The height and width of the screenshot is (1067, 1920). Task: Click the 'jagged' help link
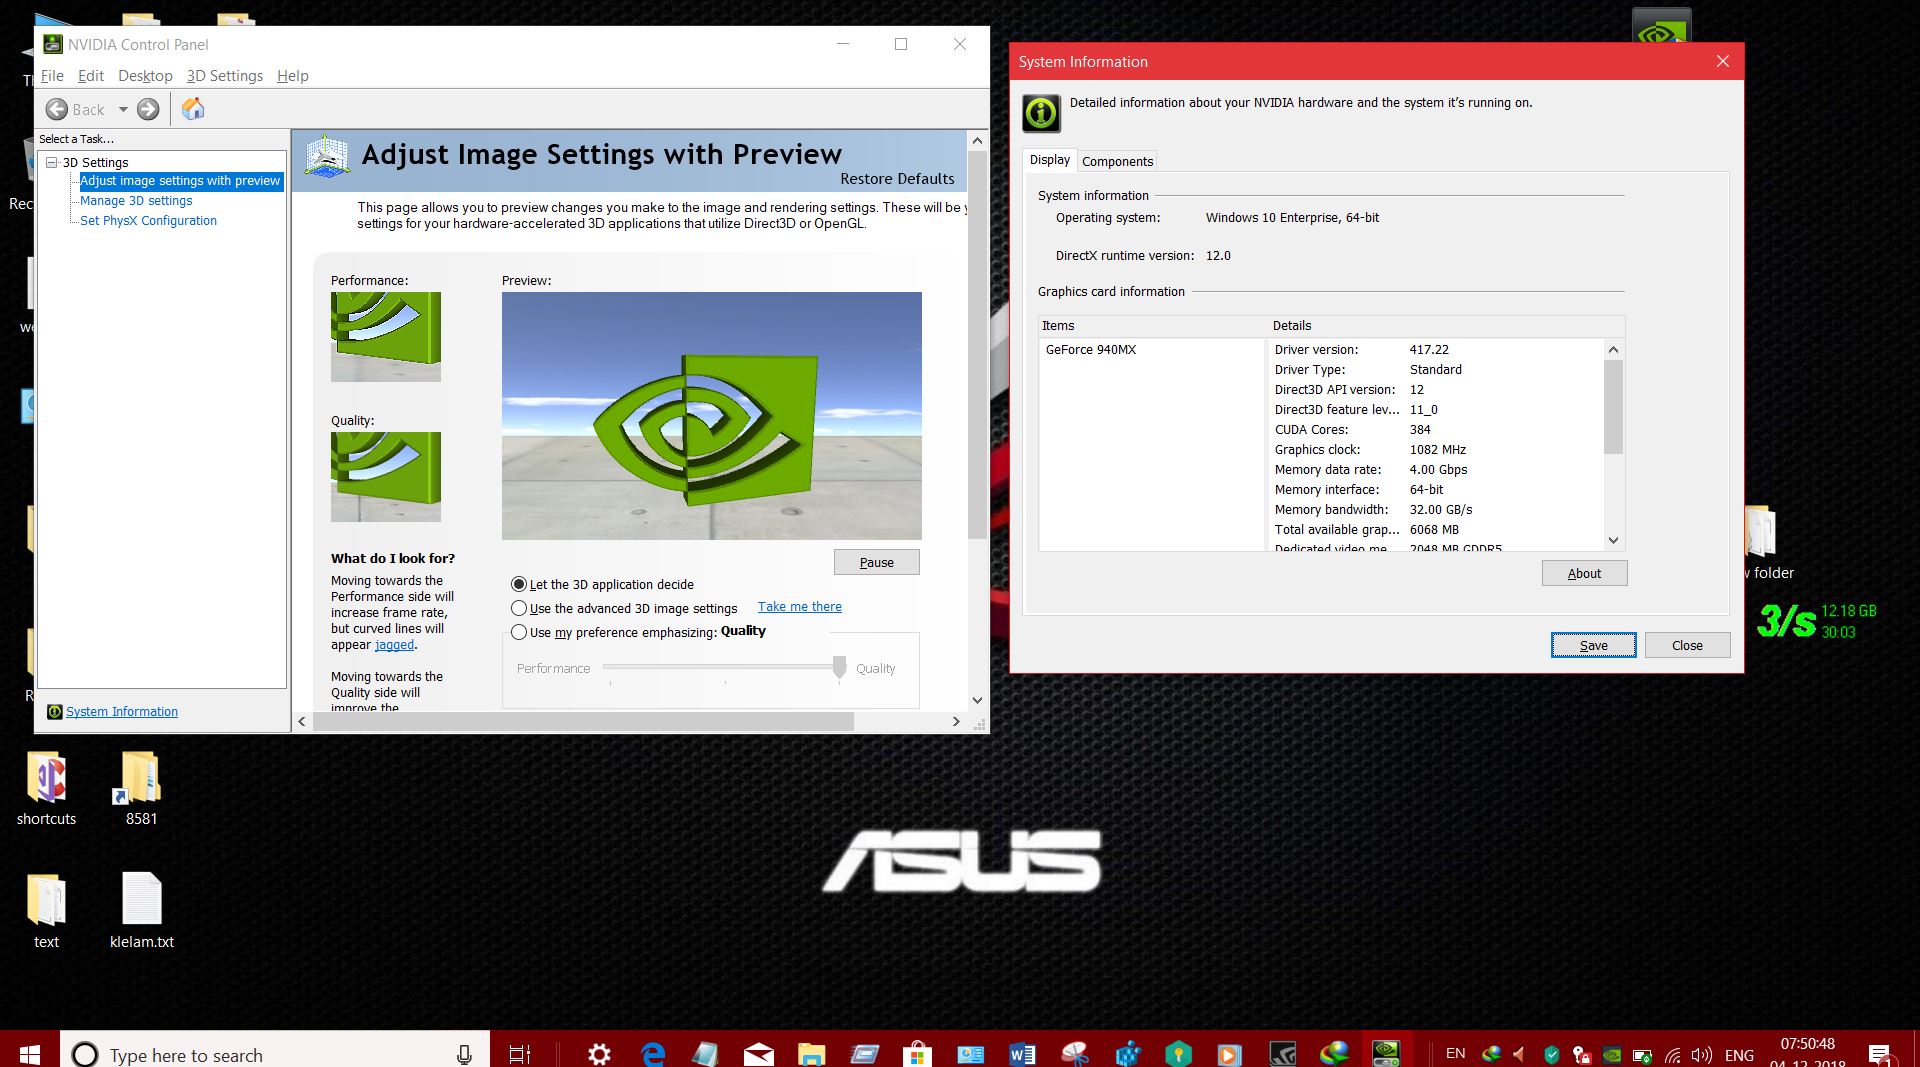(x=394, y=645)
